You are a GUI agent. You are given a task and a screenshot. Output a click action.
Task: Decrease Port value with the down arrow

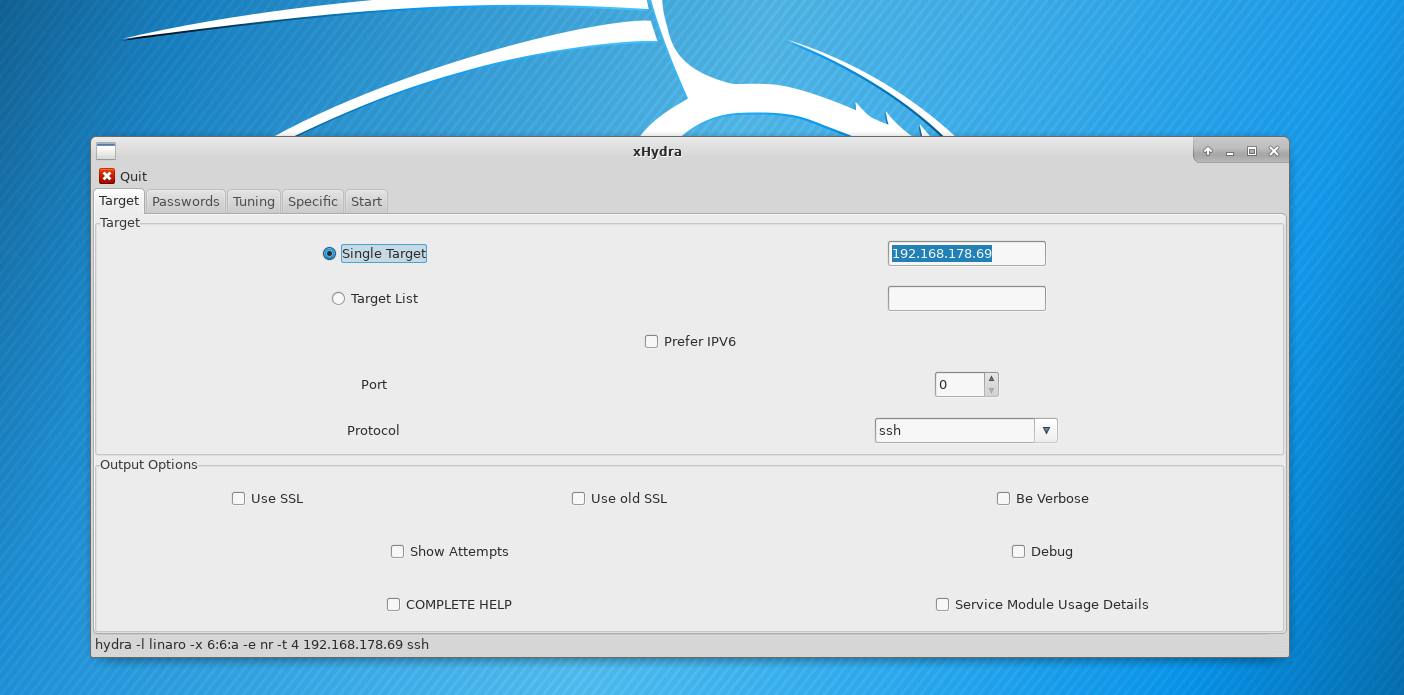click(991, 390)
